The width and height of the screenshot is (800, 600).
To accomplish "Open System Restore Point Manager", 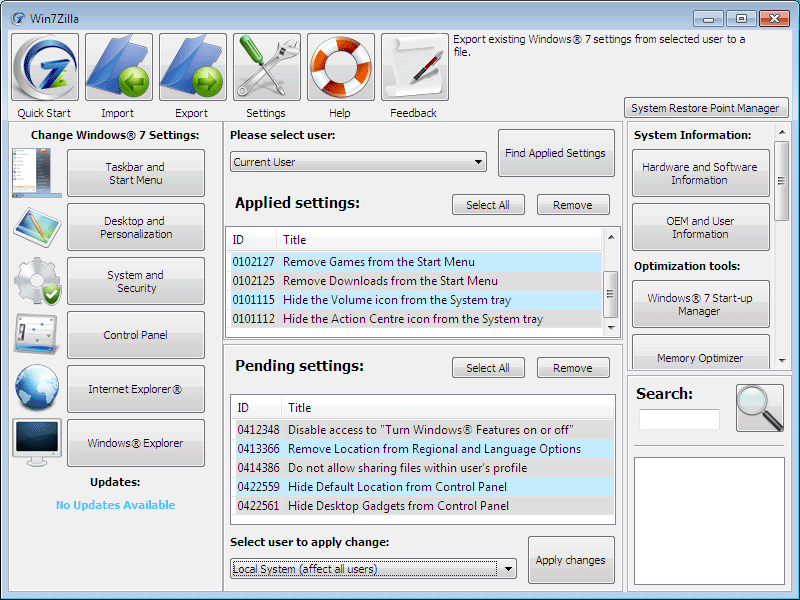I will tap(706, 108).
